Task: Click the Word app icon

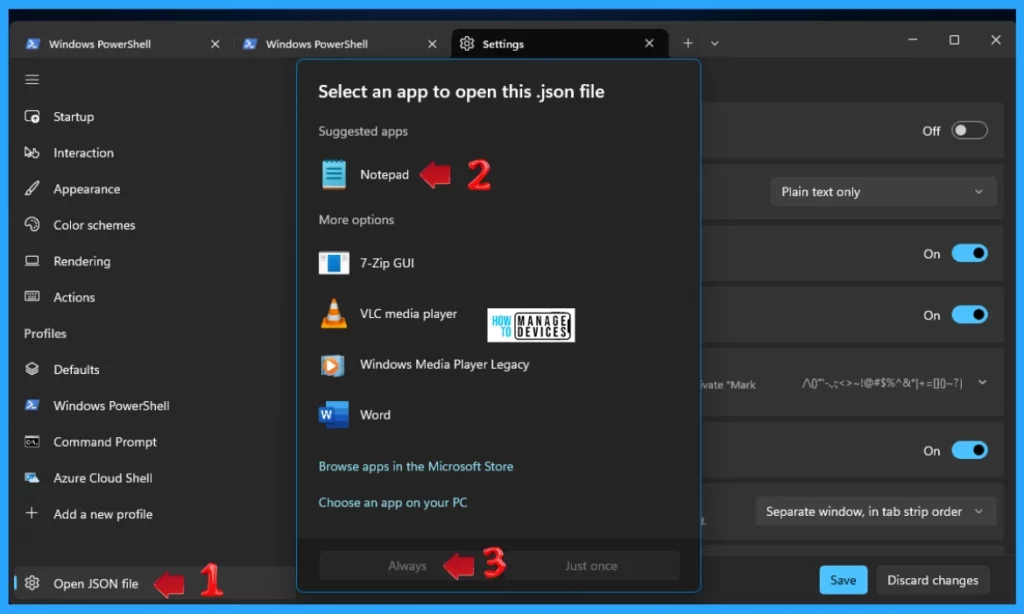Action: (x=333, y=415)
